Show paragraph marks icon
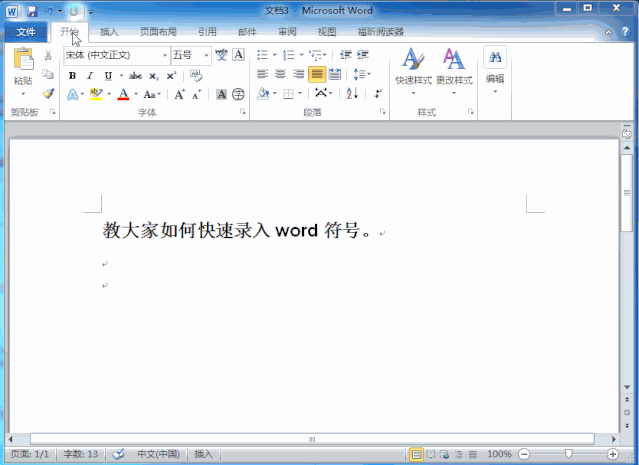 (x=378, y=93)
